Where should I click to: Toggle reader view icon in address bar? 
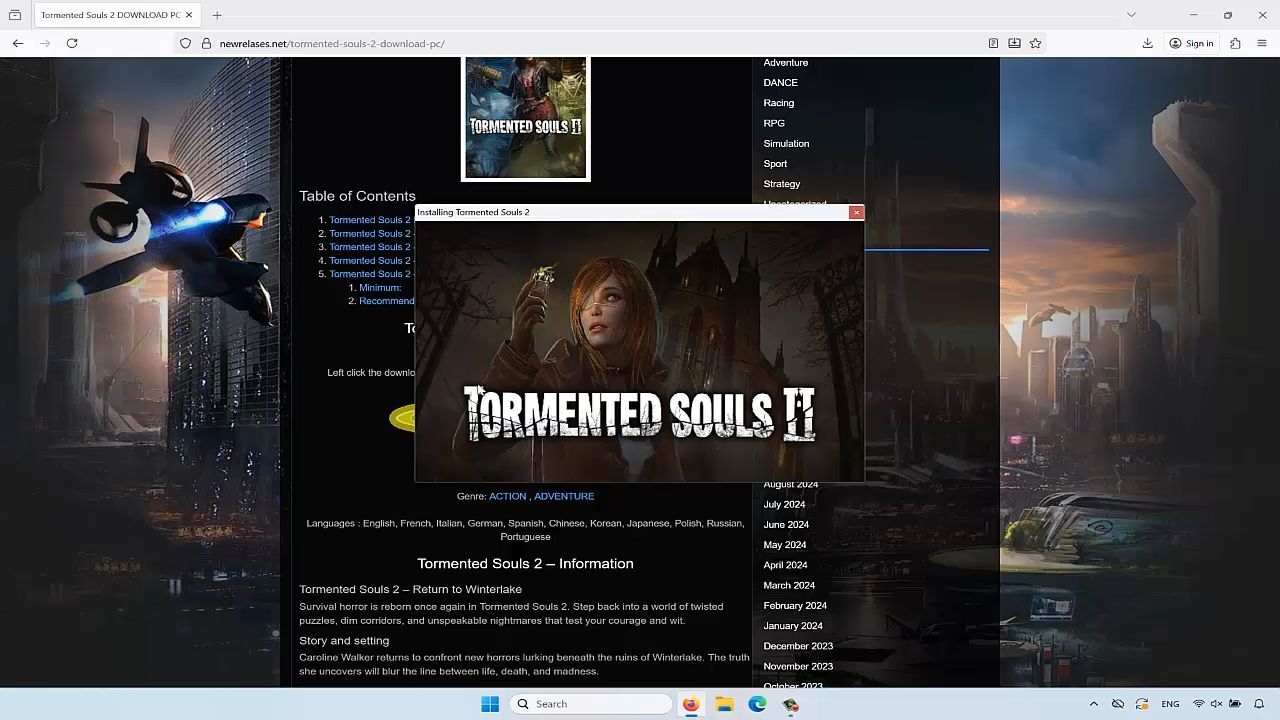[x=993, y=43]
